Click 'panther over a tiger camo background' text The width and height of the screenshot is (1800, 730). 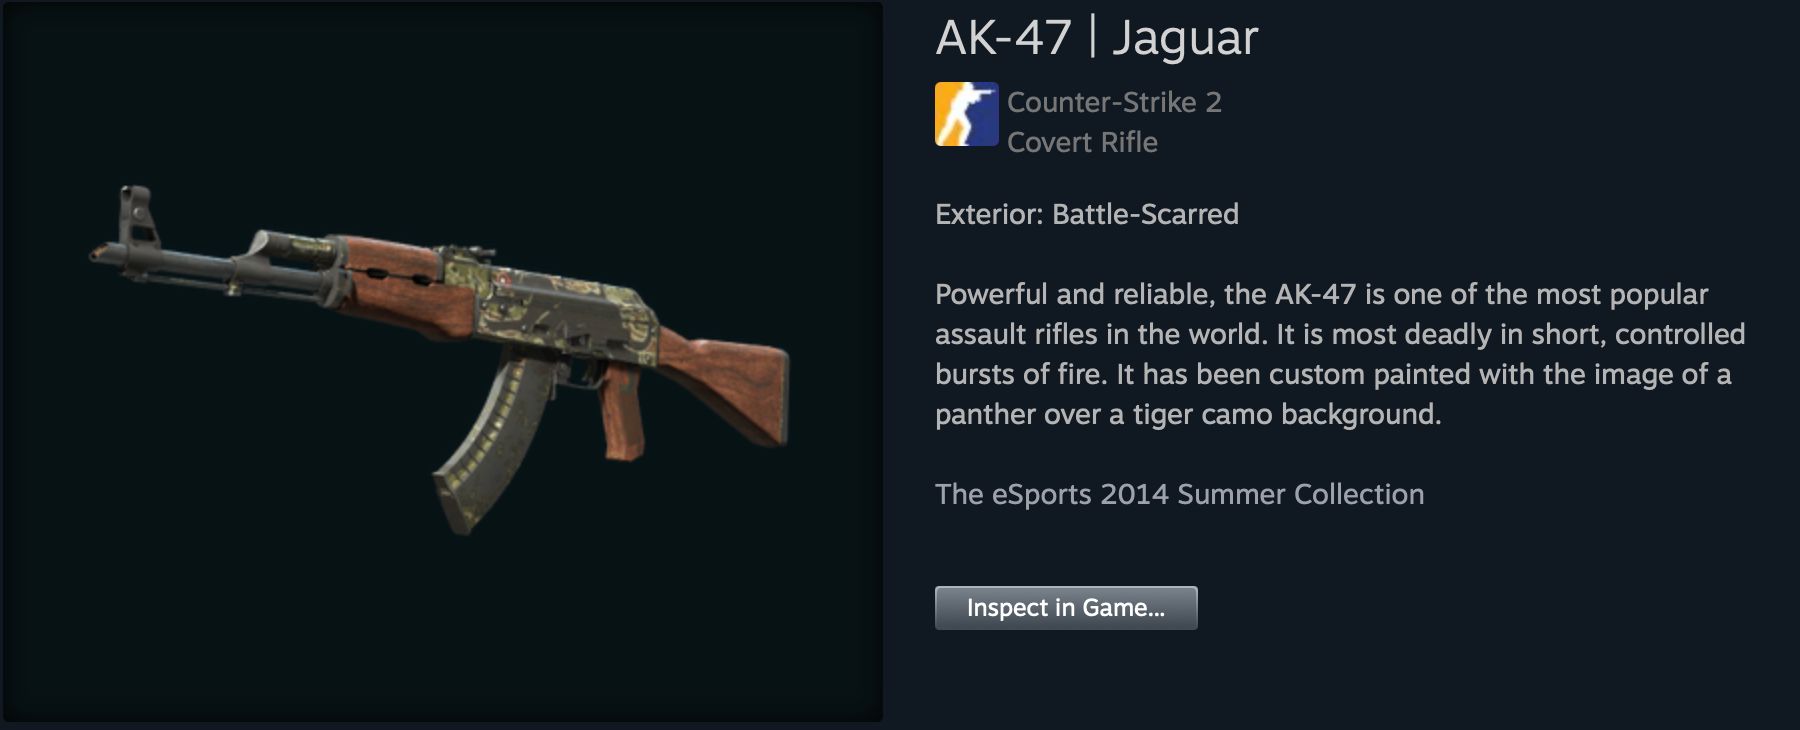[1188, 414]
